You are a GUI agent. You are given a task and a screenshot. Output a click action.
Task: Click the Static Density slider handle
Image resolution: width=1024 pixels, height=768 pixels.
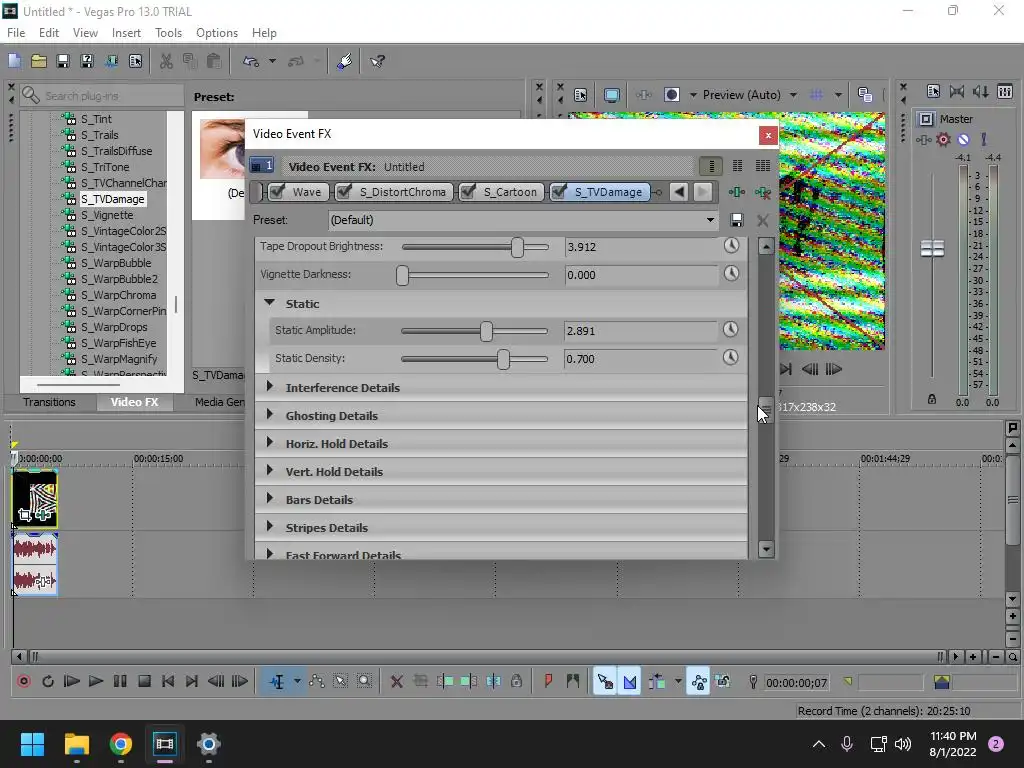(503, 359)
